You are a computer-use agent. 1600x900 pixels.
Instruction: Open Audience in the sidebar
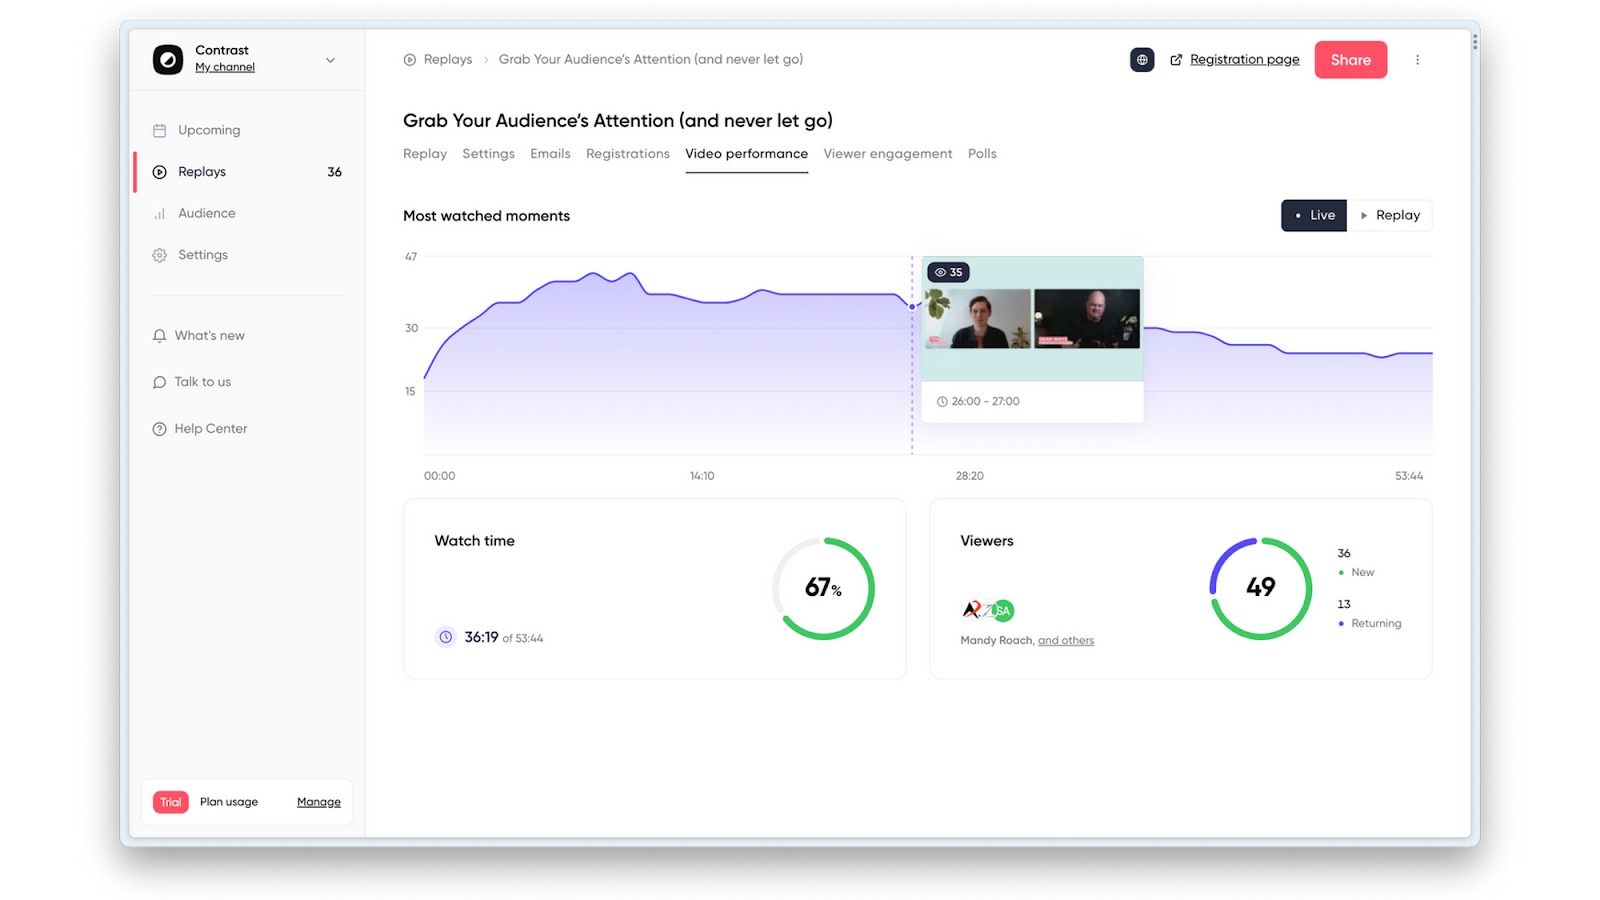(207, 213)
